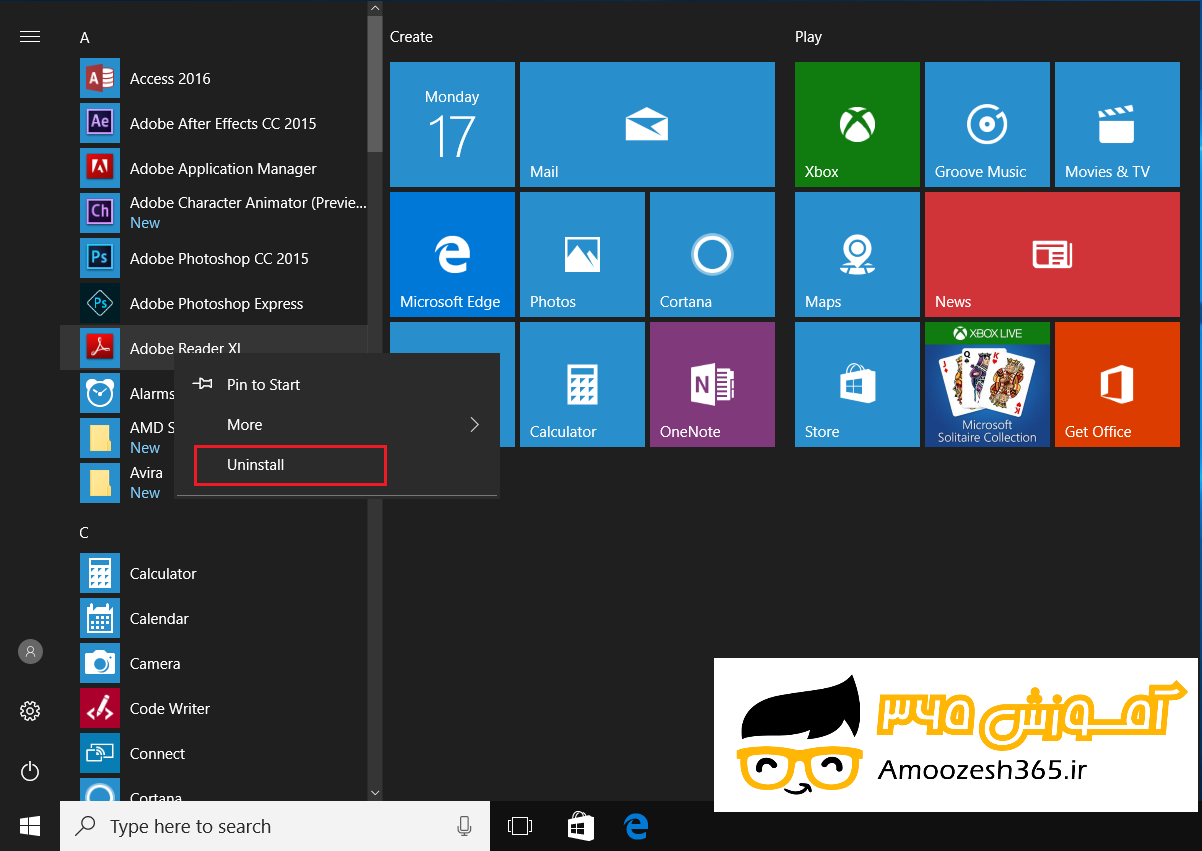
Task: Launch the Xbox tile
Action: pos(857,124)
